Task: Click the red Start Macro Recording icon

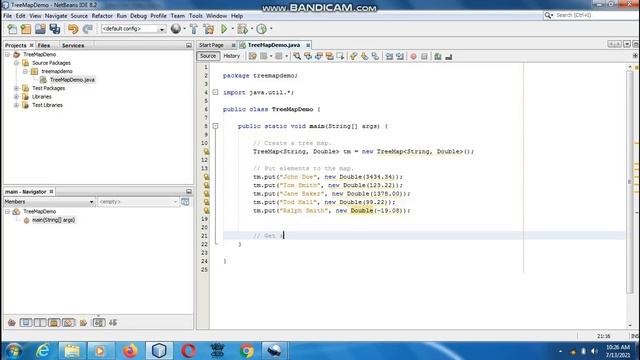Action: click(413, 56)
